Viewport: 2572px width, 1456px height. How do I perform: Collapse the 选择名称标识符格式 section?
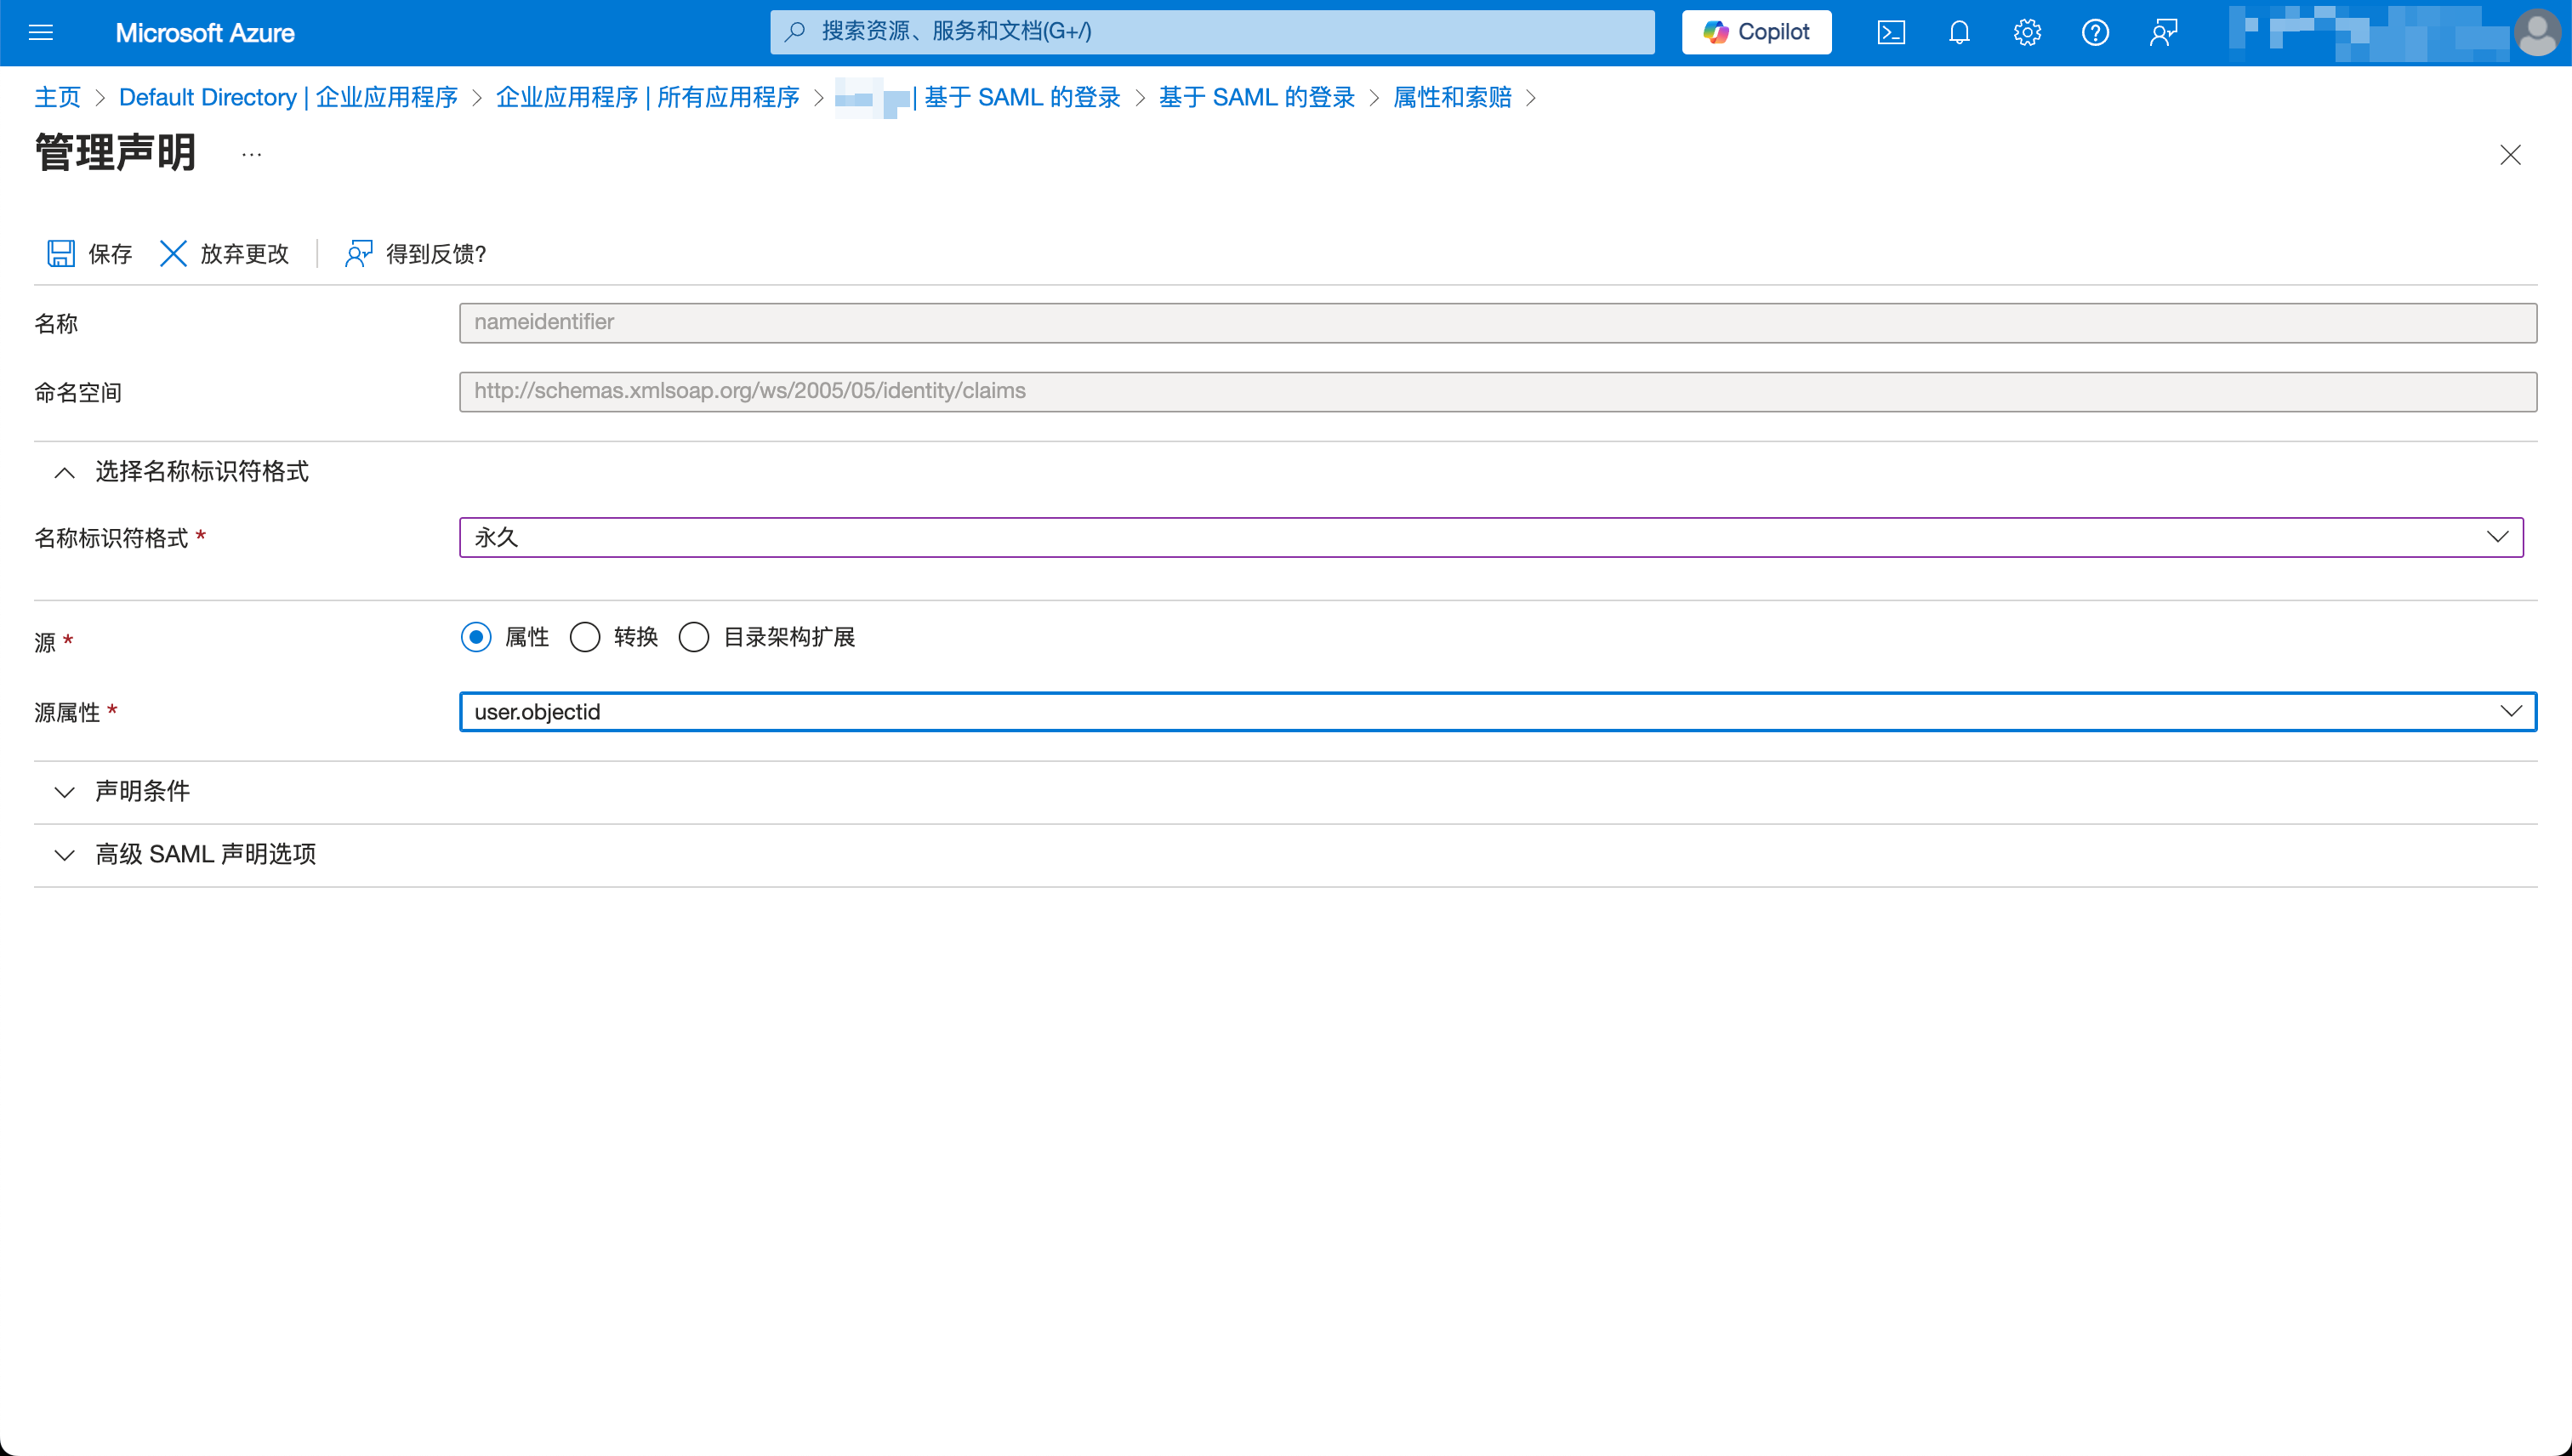[64, 472]
